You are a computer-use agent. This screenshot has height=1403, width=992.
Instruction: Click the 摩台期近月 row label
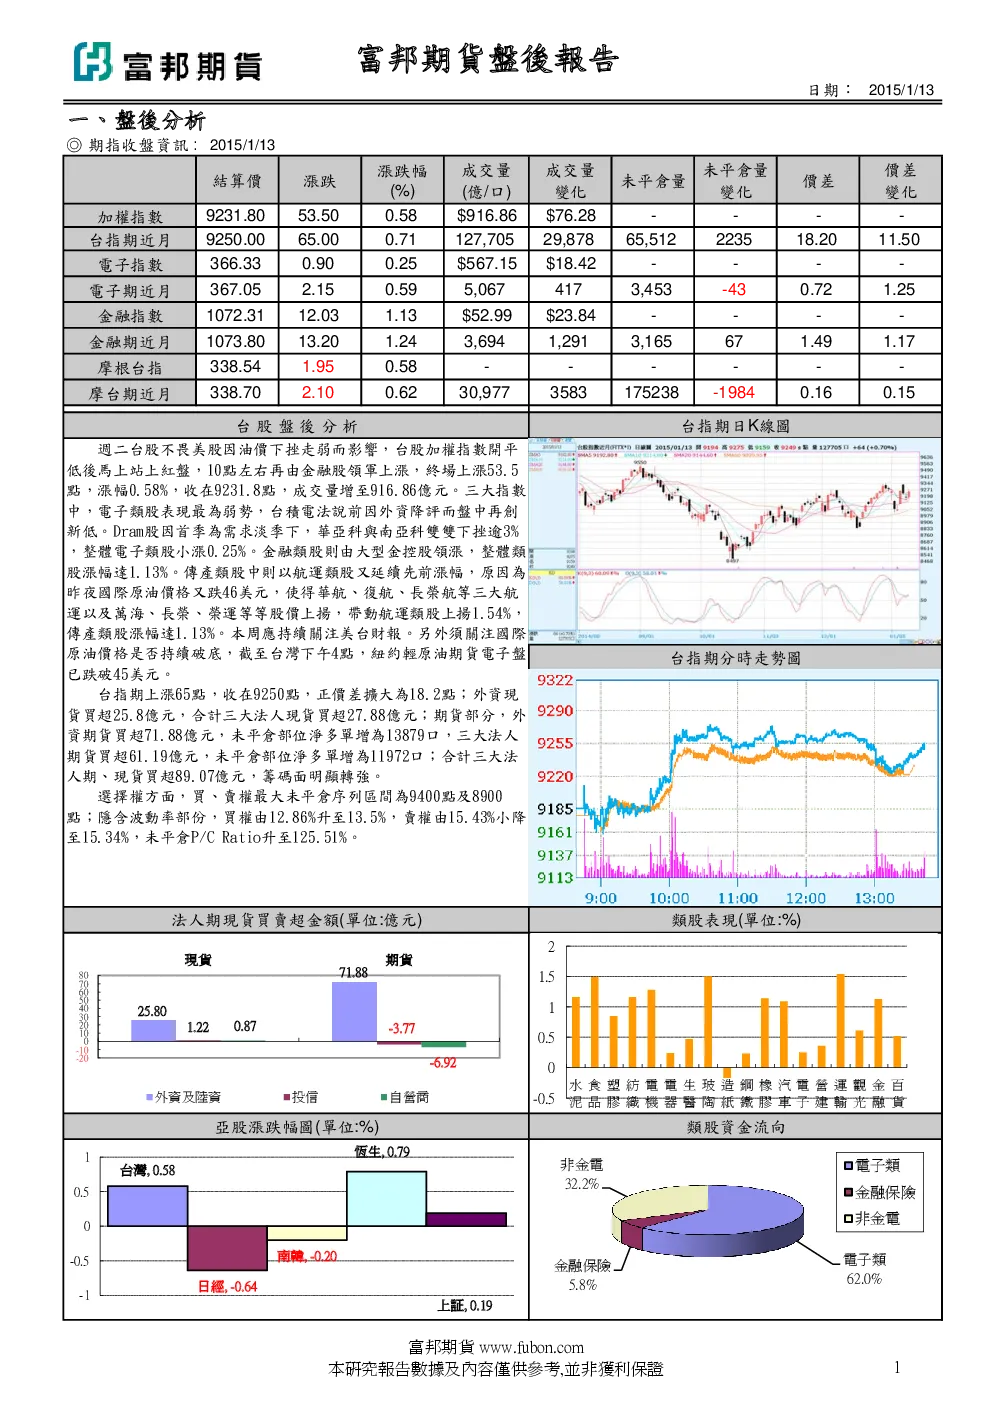point(130,393)
